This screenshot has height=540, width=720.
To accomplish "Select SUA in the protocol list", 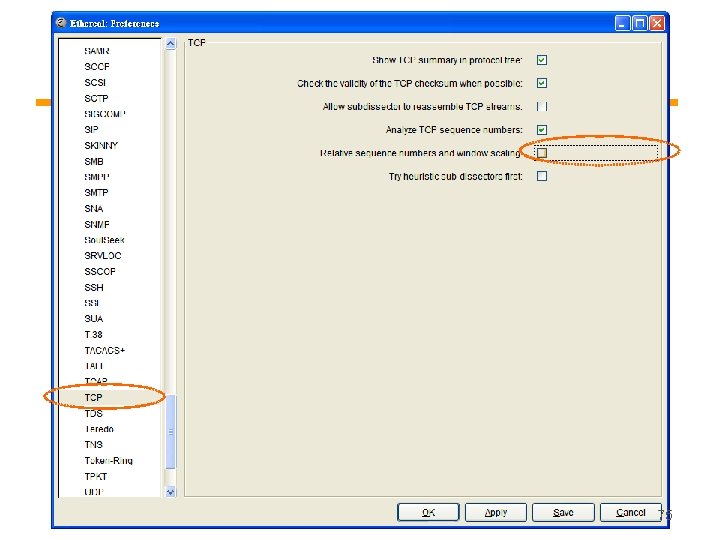I will [x=94, y=319].
